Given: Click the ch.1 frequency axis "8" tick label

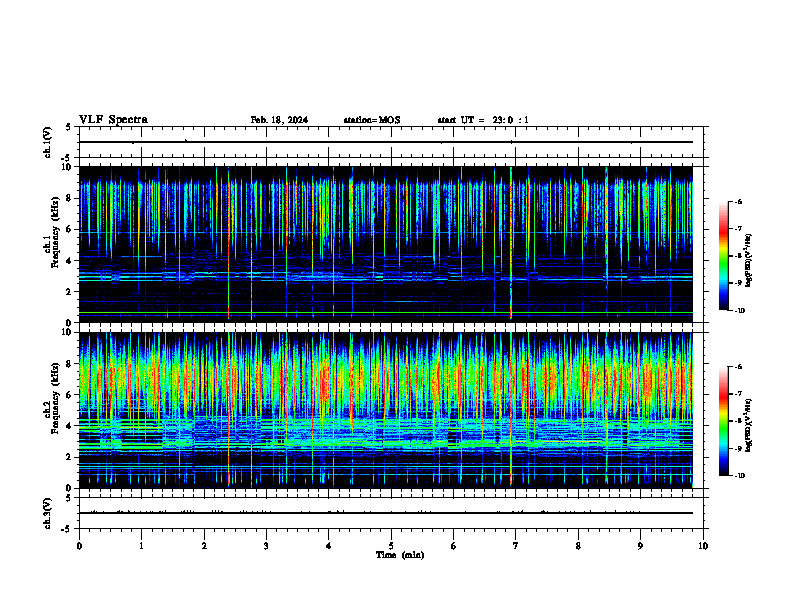Looking at the screenshot, I should [69, 198].
